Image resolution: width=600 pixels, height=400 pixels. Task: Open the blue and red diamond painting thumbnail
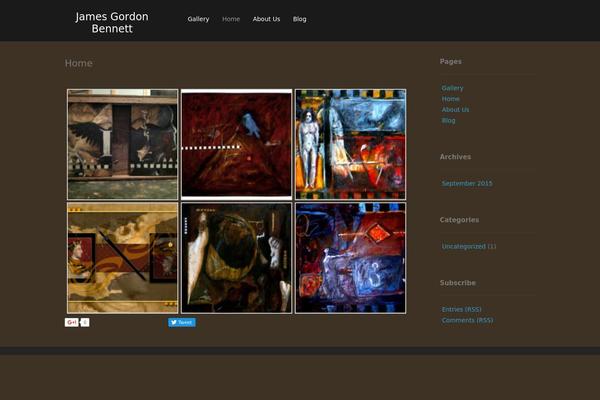tap(351, 258)
